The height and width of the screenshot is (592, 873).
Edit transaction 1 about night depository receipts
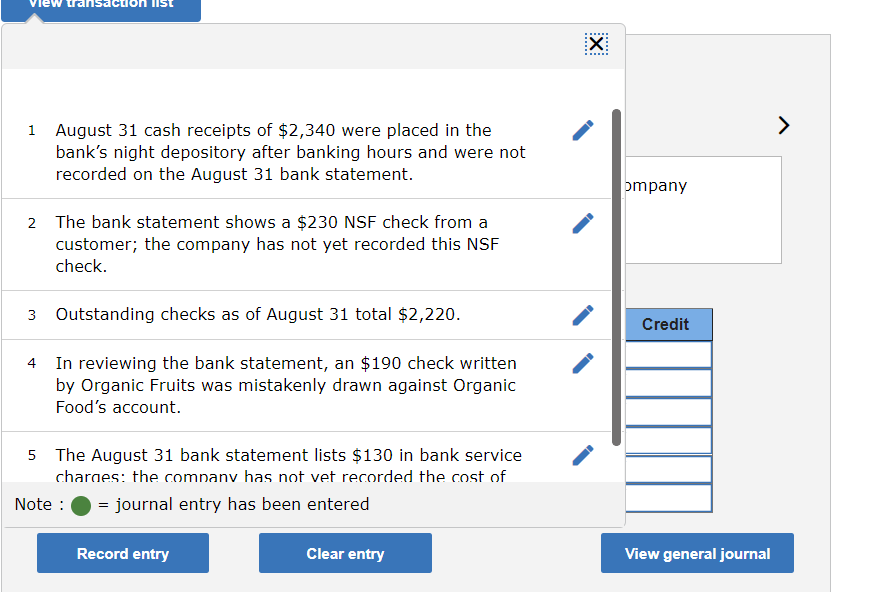582,130
